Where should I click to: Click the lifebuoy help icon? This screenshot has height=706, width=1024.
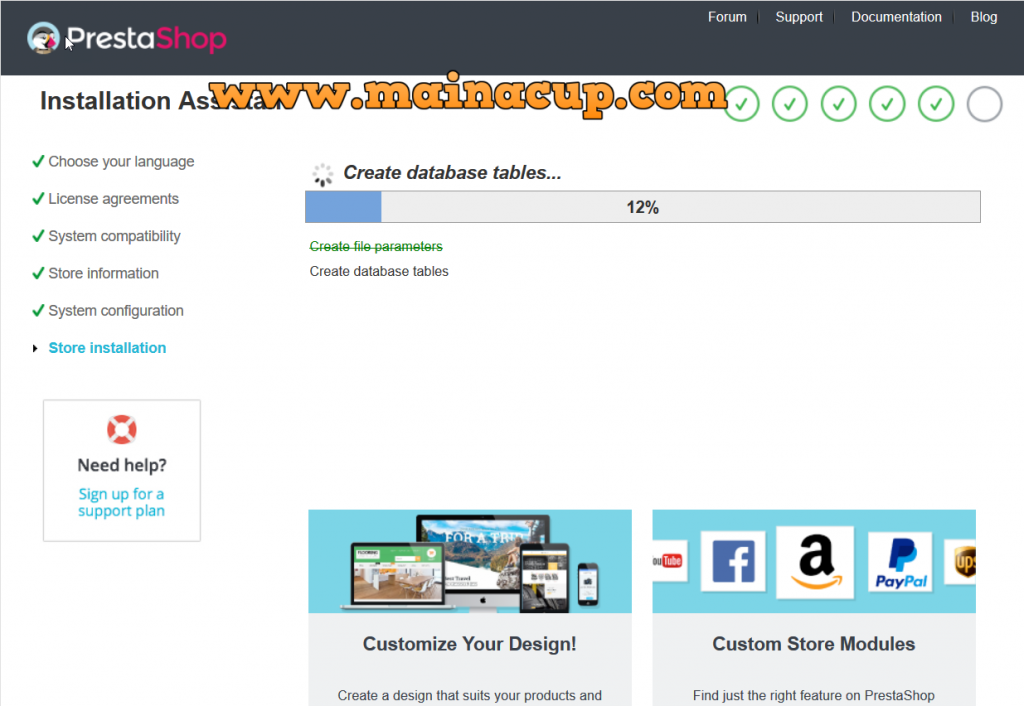point(121,429)
